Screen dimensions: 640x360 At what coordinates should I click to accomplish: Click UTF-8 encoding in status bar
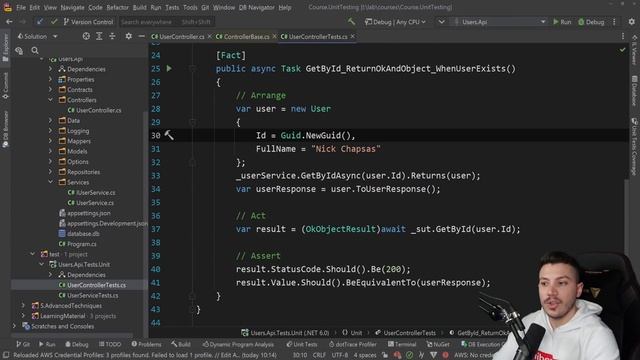[x=340, y=355]
